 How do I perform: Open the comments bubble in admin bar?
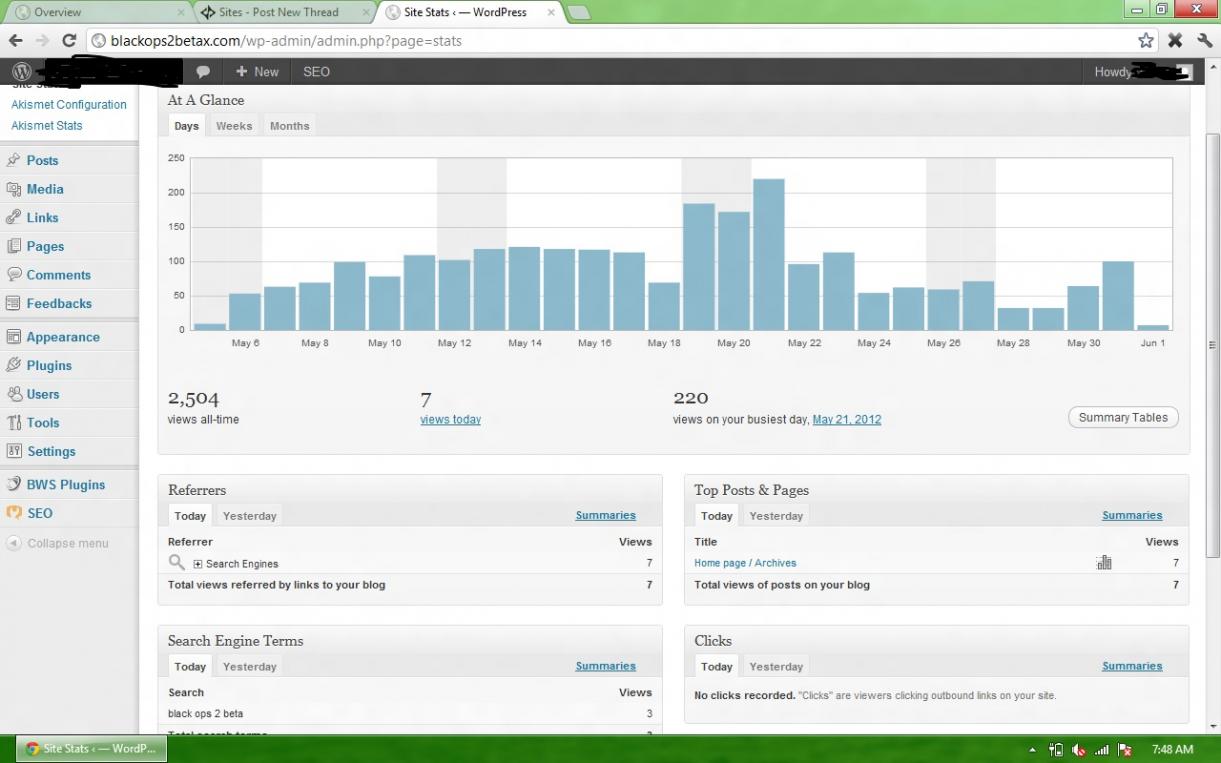pyautogui.click(x=203, y=72)
